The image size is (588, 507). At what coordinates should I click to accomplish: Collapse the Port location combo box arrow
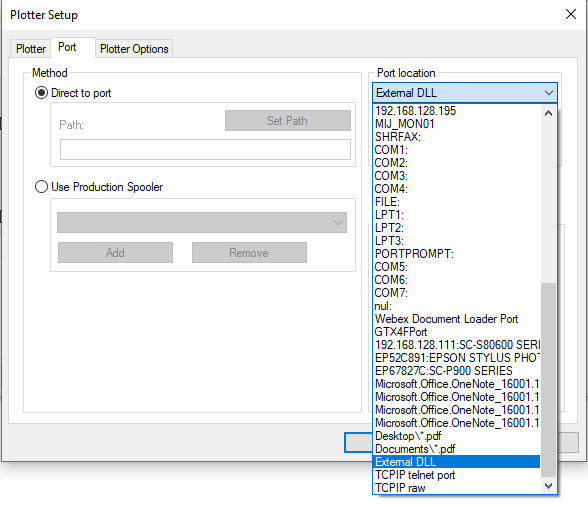pyautogui.click(x=549, y=93)
